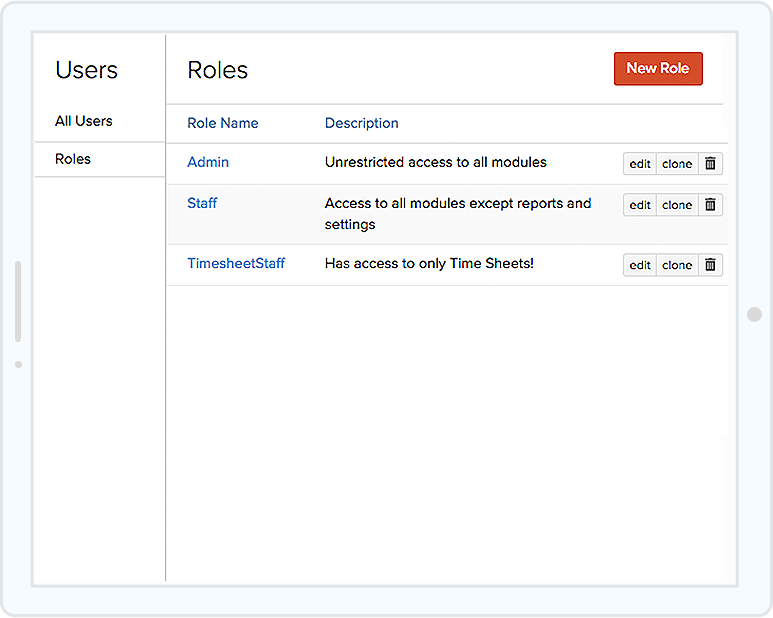Delete the Admin role with trash icon
The image size is (773, 618).
click(x=710, y=164)
